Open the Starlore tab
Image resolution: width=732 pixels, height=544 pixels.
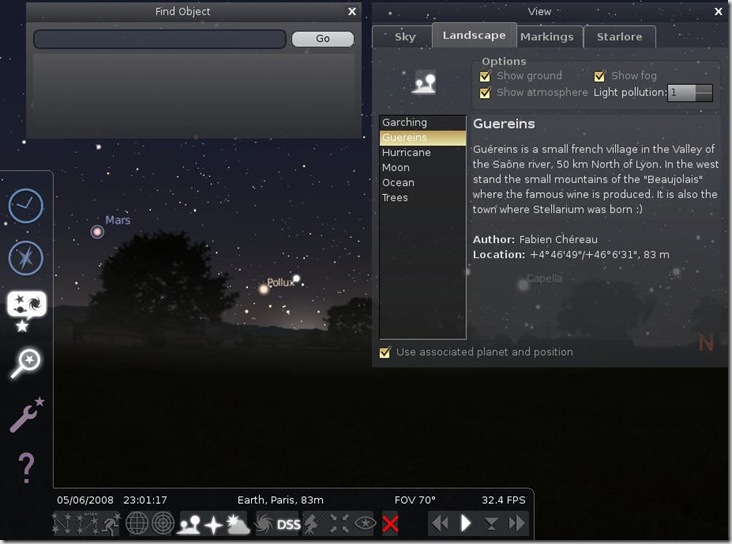tap(620, 37)
